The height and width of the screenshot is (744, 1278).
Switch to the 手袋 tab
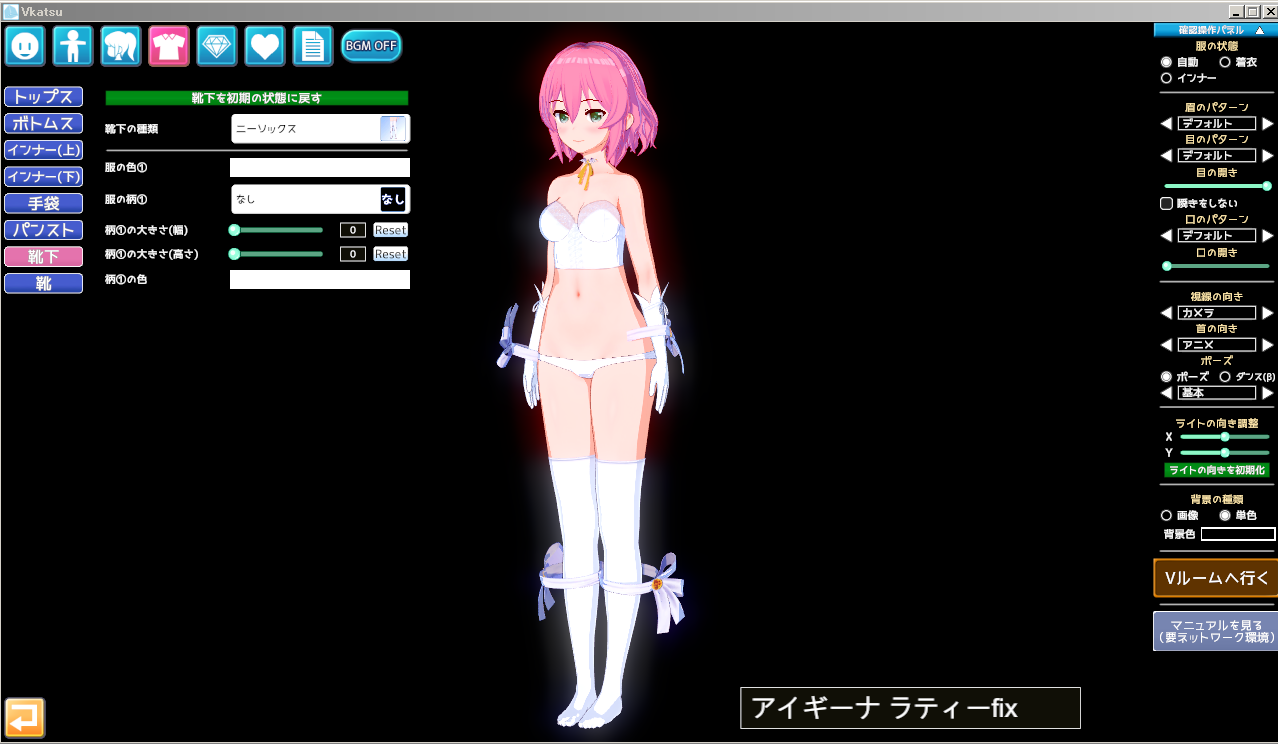[43, 204]
